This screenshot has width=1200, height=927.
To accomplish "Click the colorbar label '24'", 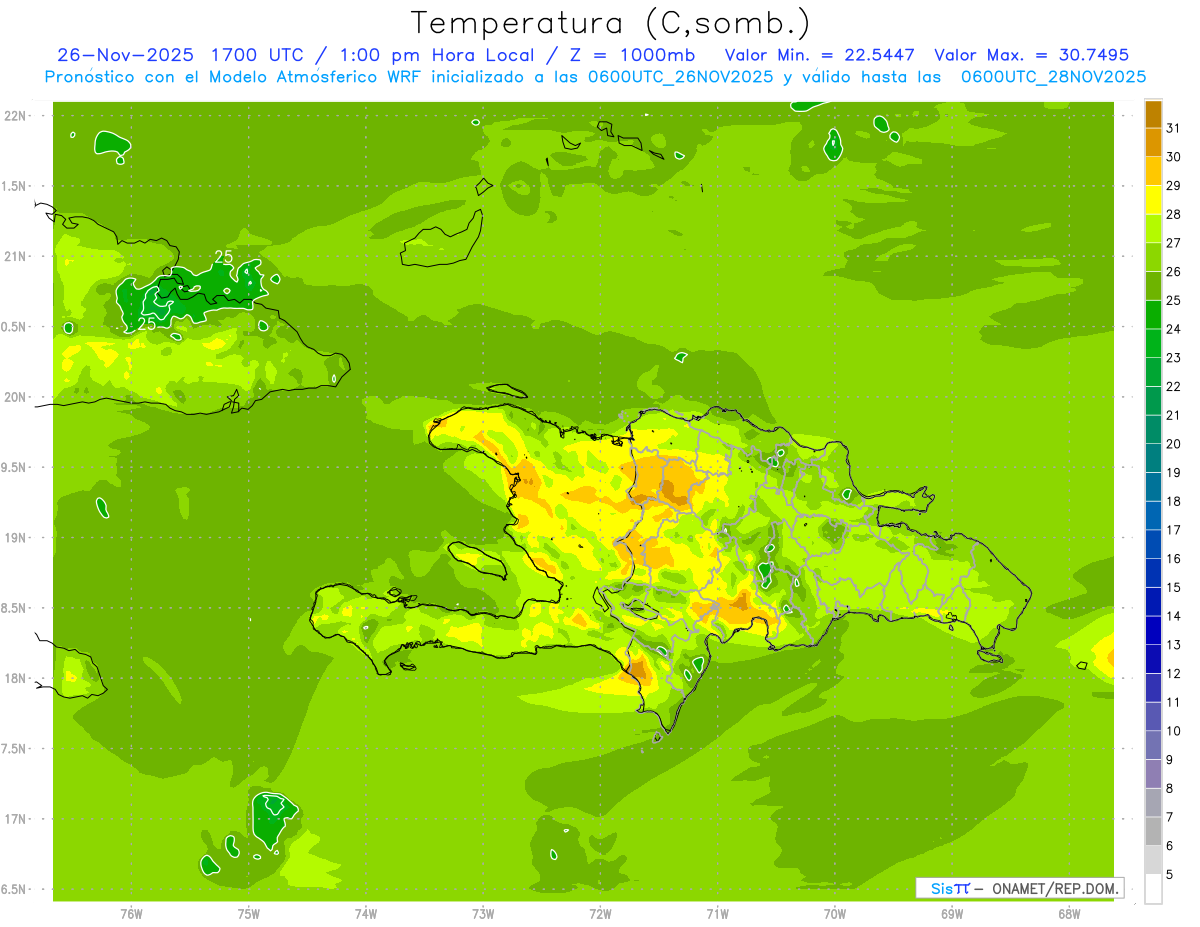I will click(x=1174, y=329).
